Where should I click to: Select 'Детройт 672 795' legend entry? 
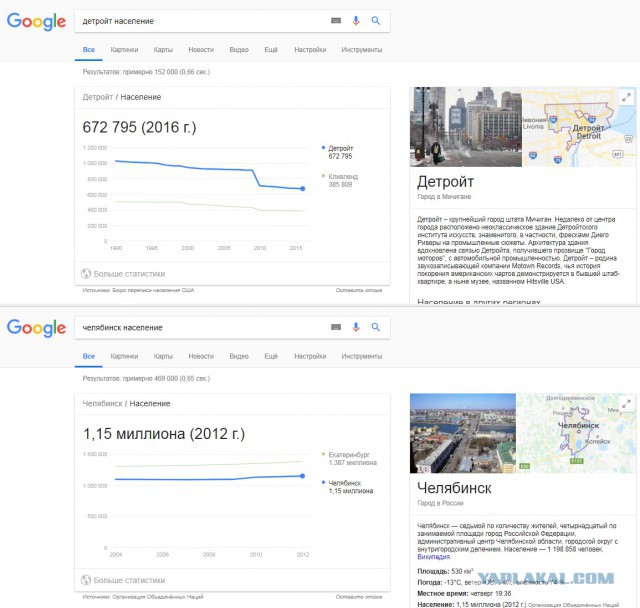coord(338,152)
